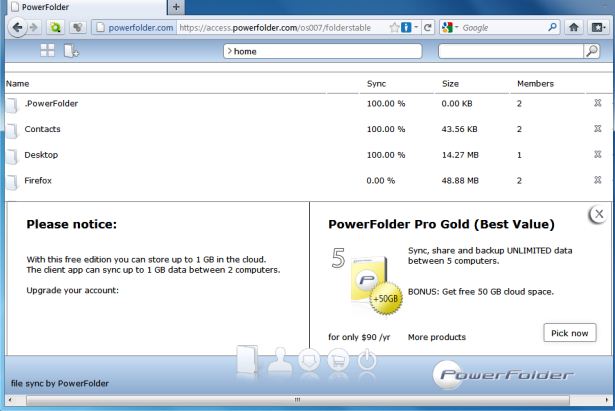This screenshot has width=615, height=411.
Task: Sort folders by the Name column
Action: [x=17, y=84]
